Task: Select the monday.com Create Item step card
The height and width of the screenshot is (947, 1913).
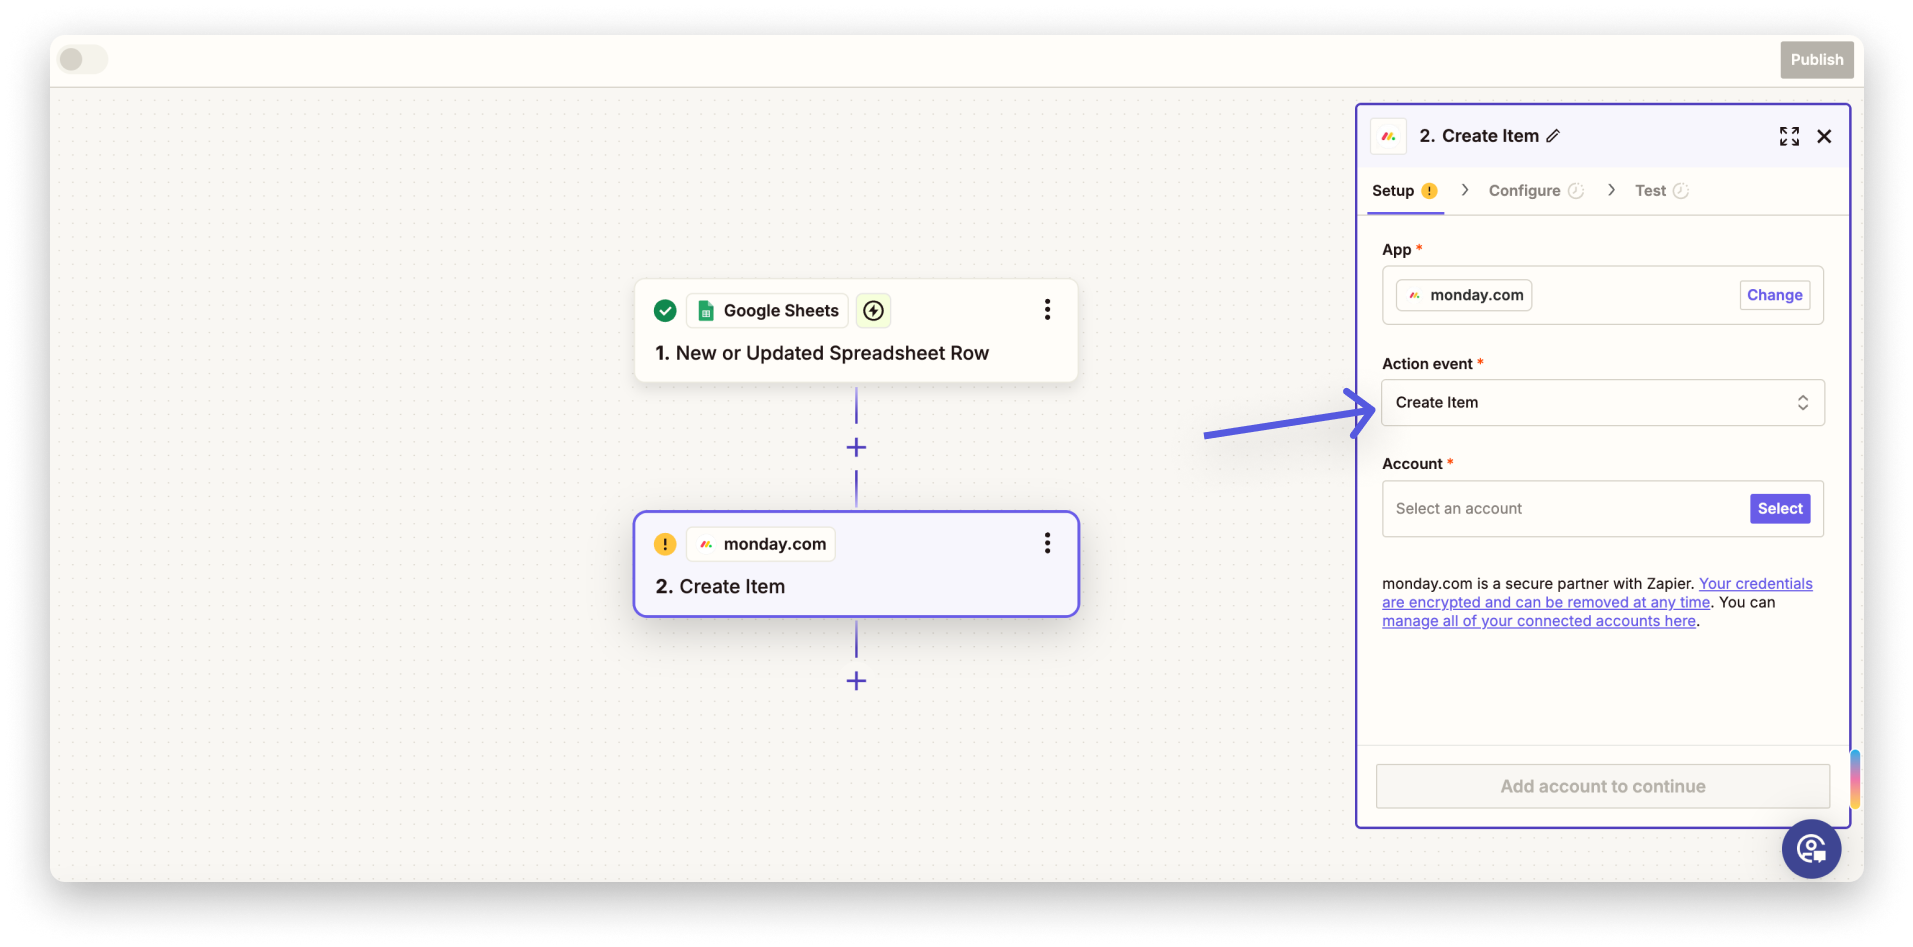Action: tap(856, 564)
